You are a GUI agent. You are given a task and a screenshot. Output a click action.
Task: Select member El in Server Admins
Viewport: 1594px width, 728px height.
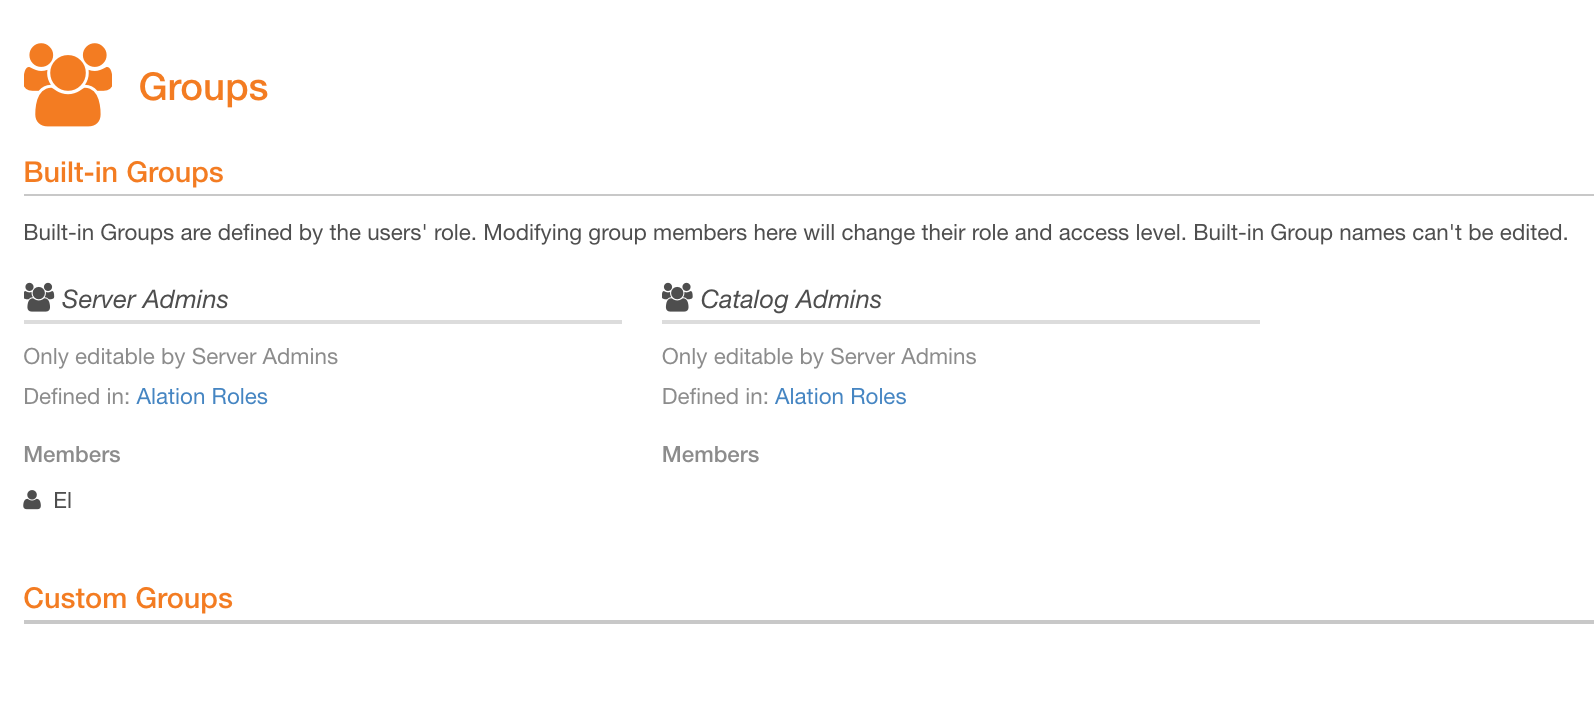[62, 501]
